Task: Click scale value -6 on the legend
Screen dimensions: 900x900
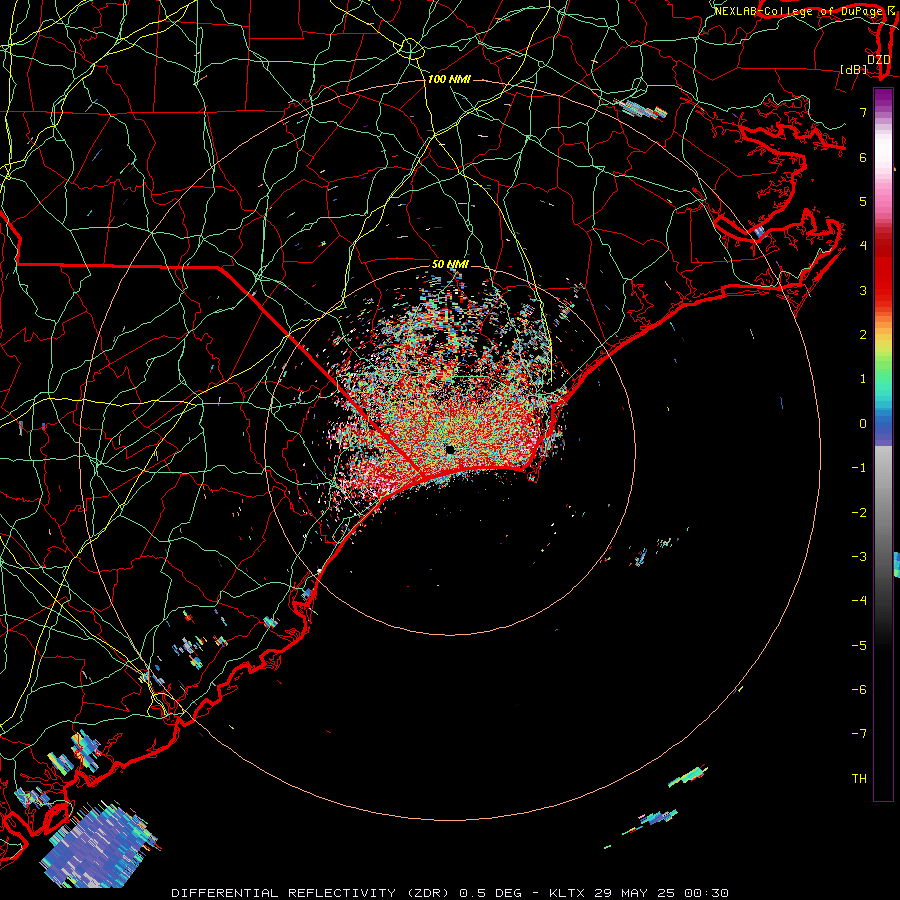Action: (x=859, y=690)
